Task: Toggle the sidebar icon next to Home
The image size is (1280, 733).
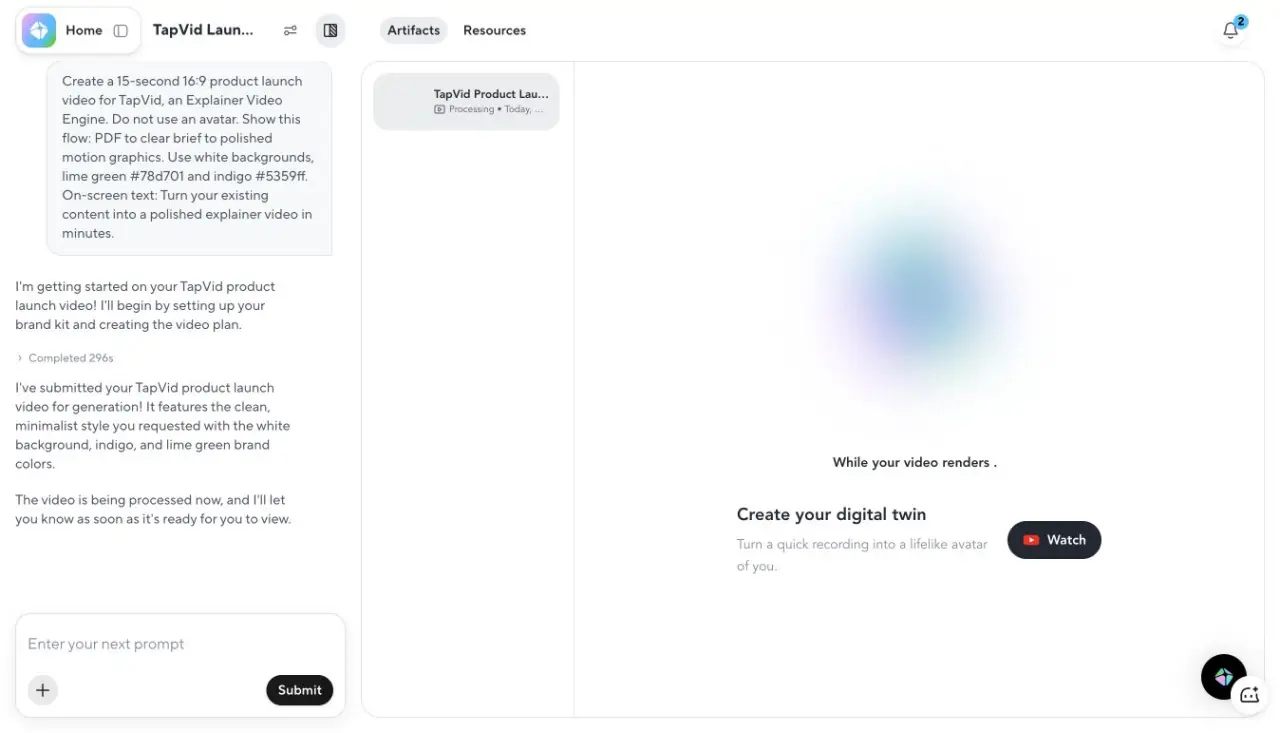Action: (121, 31)
